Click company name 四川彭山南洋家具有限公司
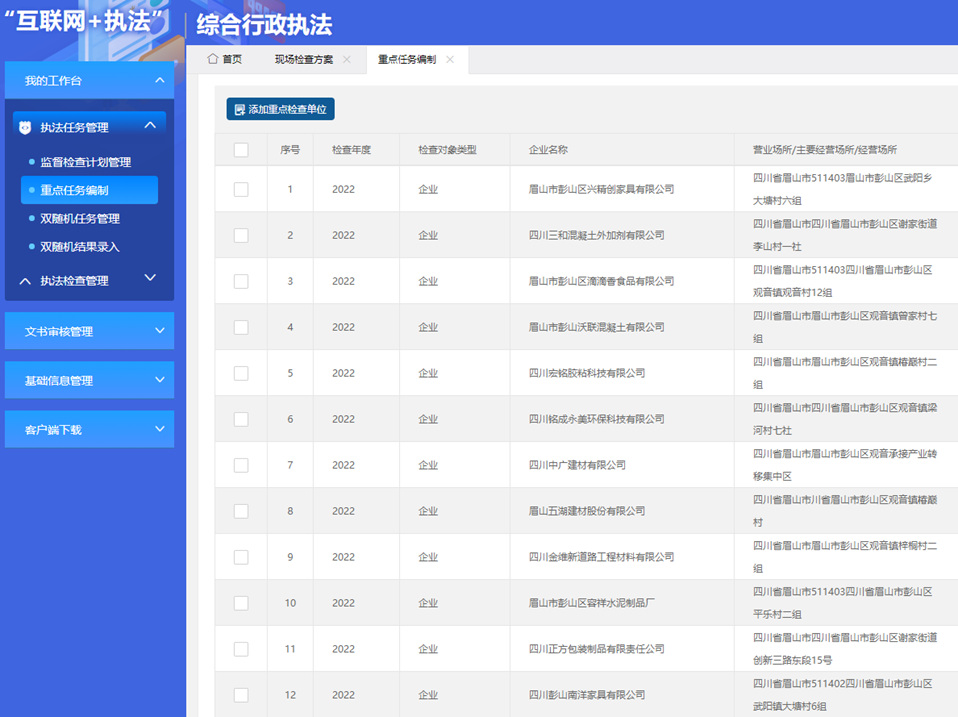958x717 pixels. coord(587,695)
